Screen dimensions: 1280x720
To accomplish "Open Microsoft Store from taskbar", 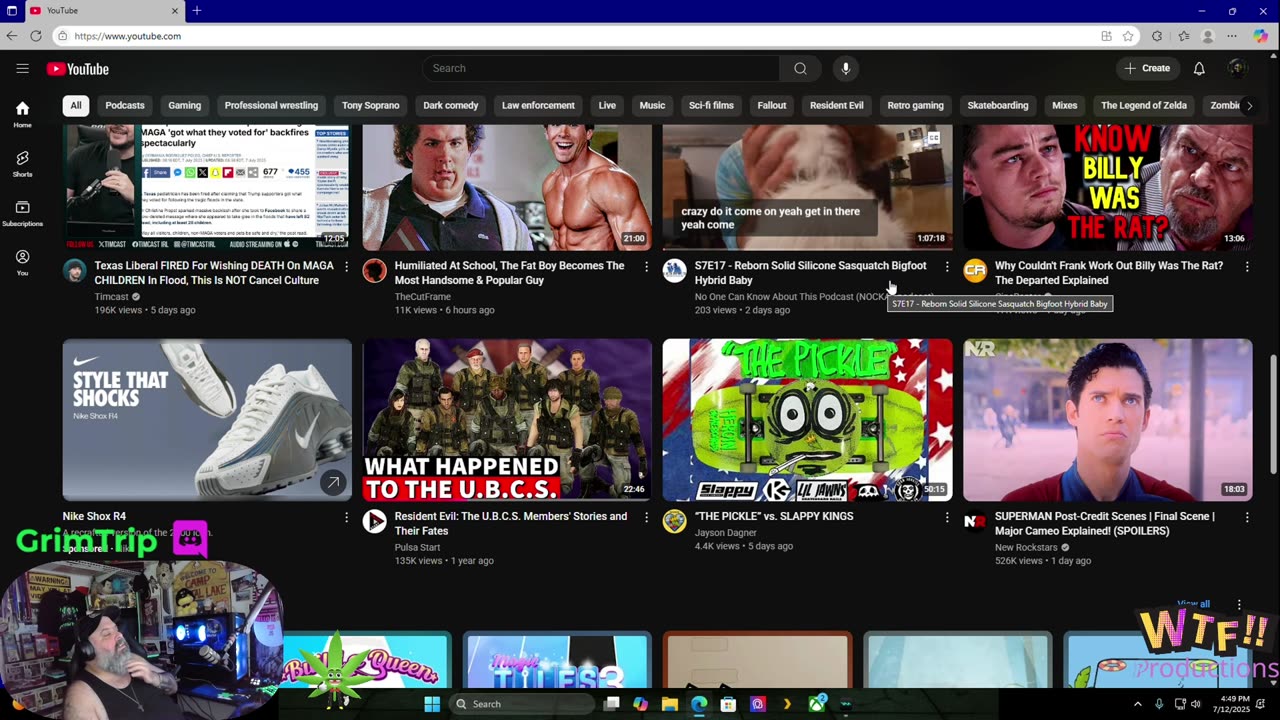I will [728, 704].
